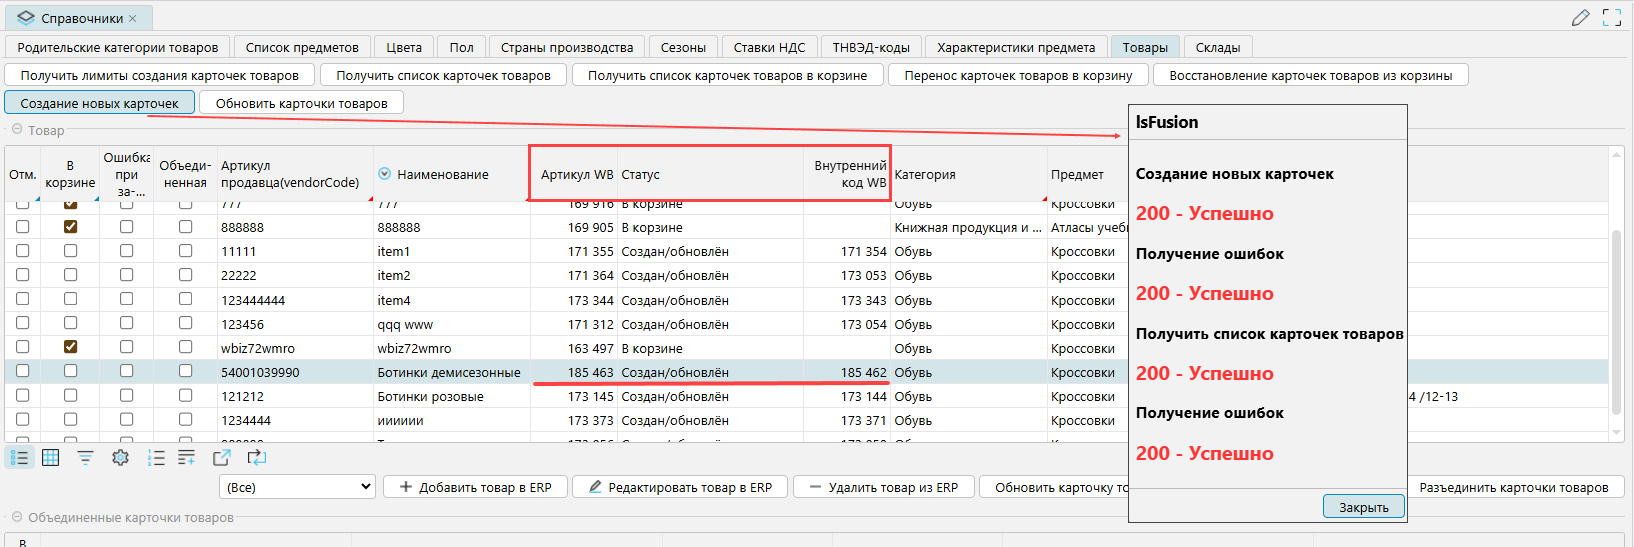Switch to list view in grid toolbar
Screen dimensions: 1634x547
click(x=20, y=458)
